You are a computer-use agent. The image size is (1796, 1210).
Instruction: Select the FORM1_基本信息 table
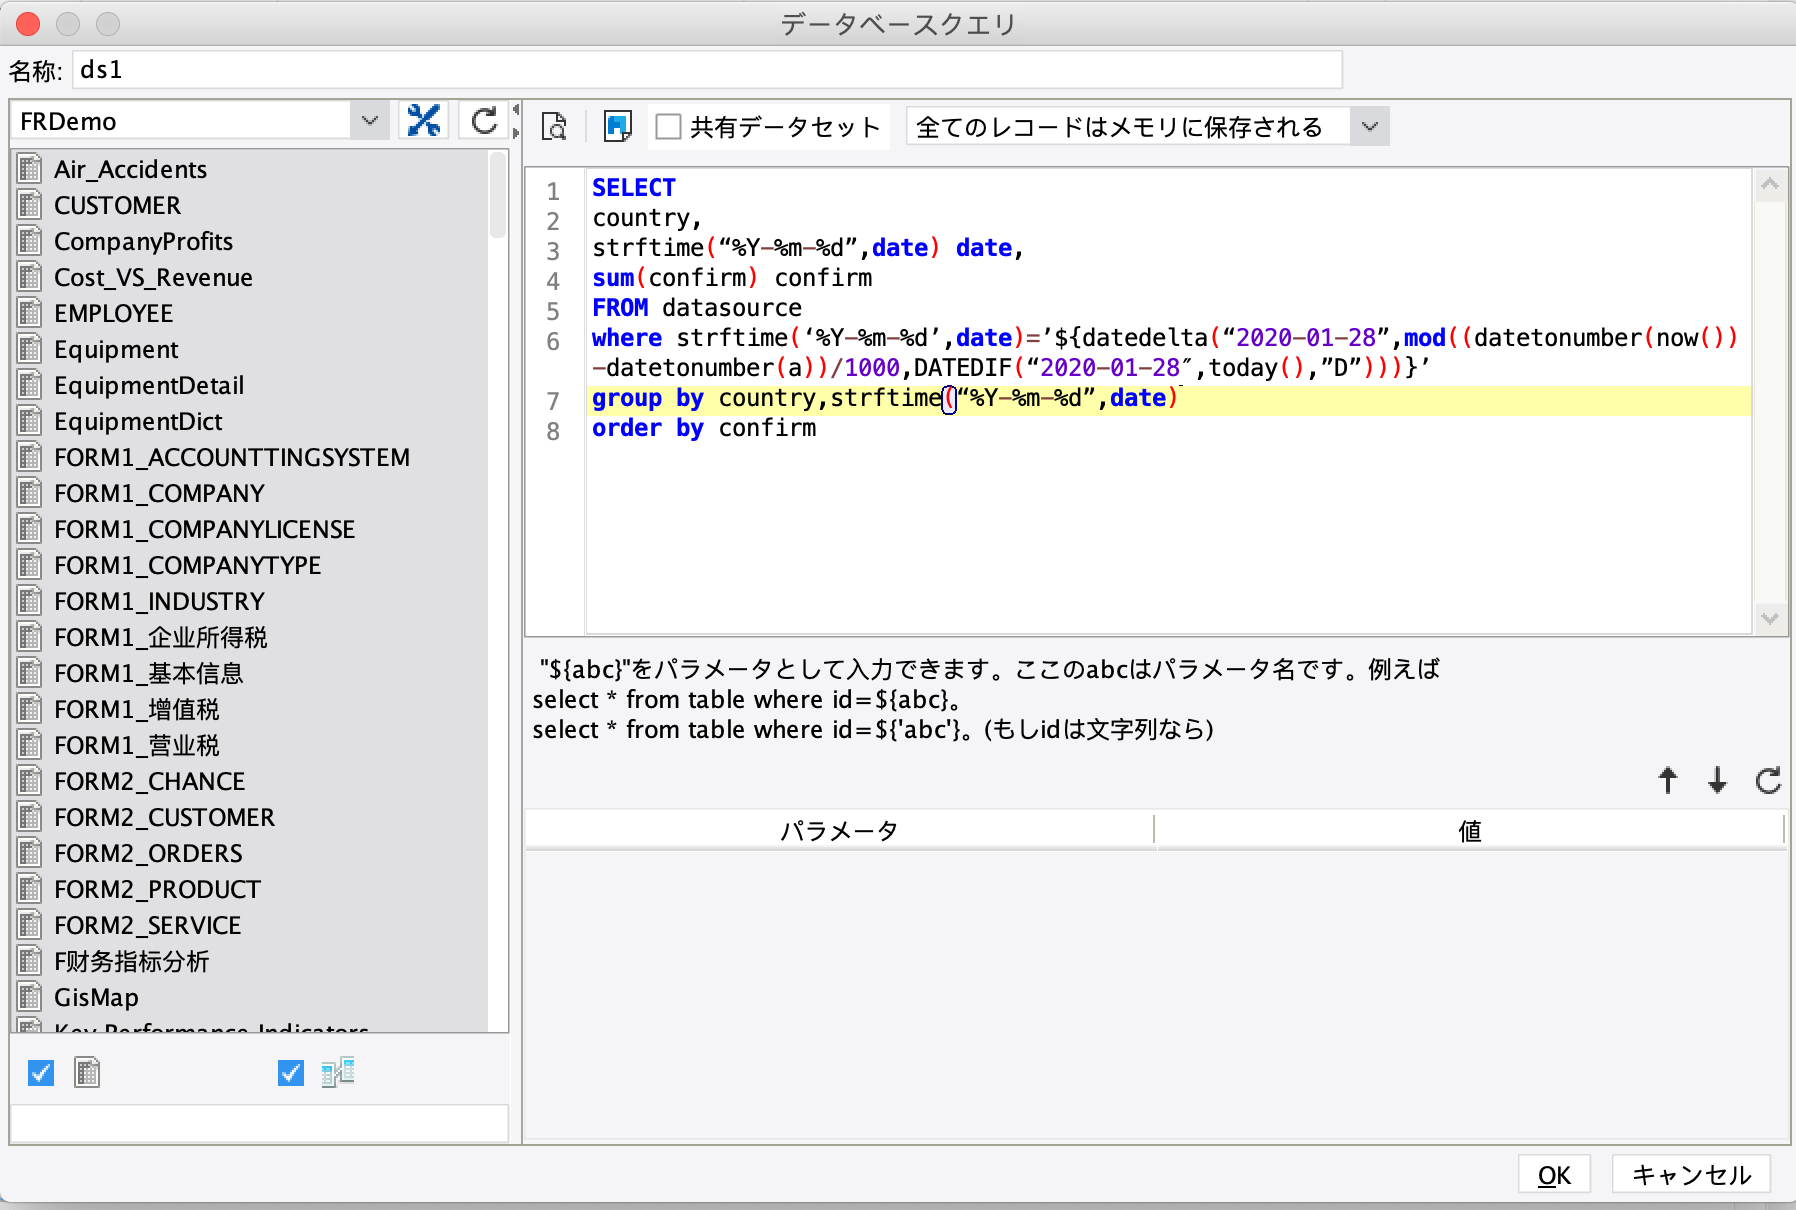(x=149, y=673)
